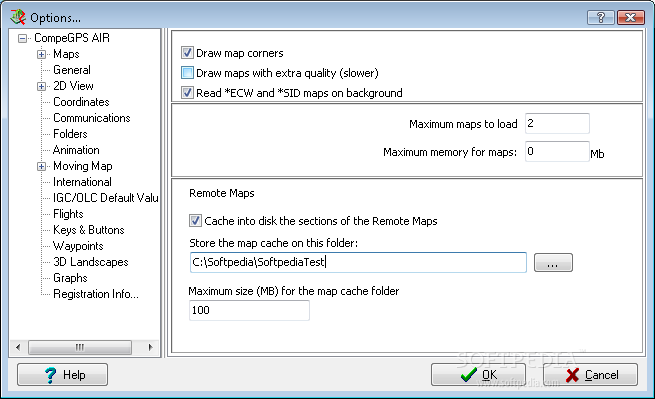Expand the Maps tree node
655x399 pixels.
41,54
